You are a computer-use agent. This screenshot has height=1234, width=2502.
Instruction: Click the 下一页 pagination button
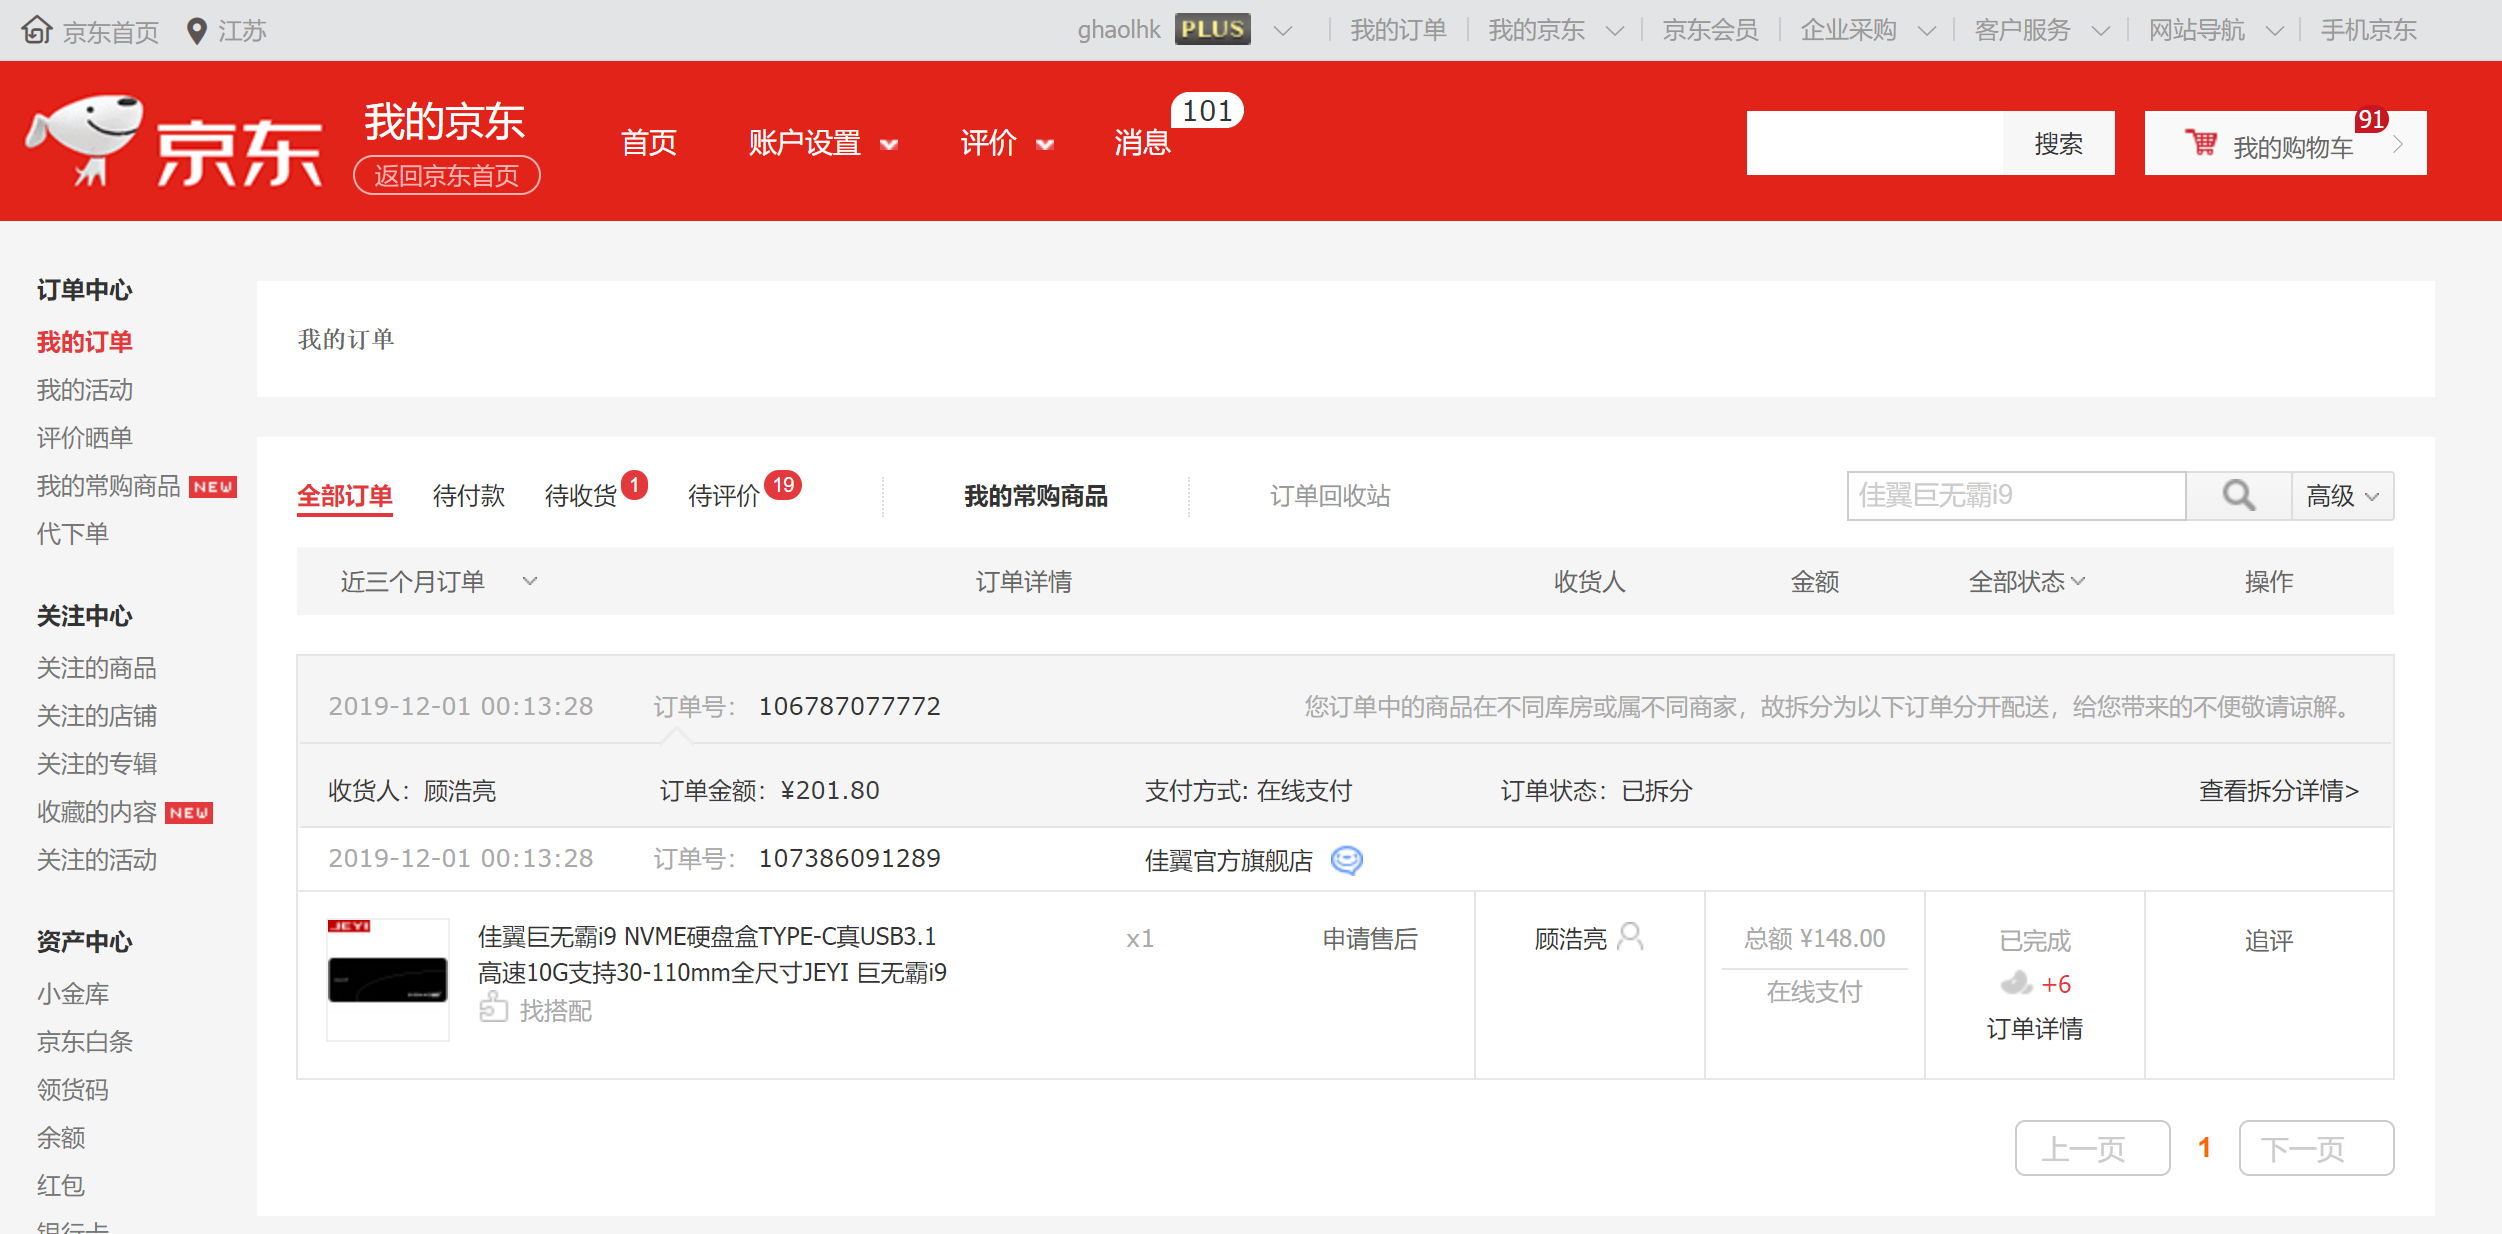click(2316, 1148)
